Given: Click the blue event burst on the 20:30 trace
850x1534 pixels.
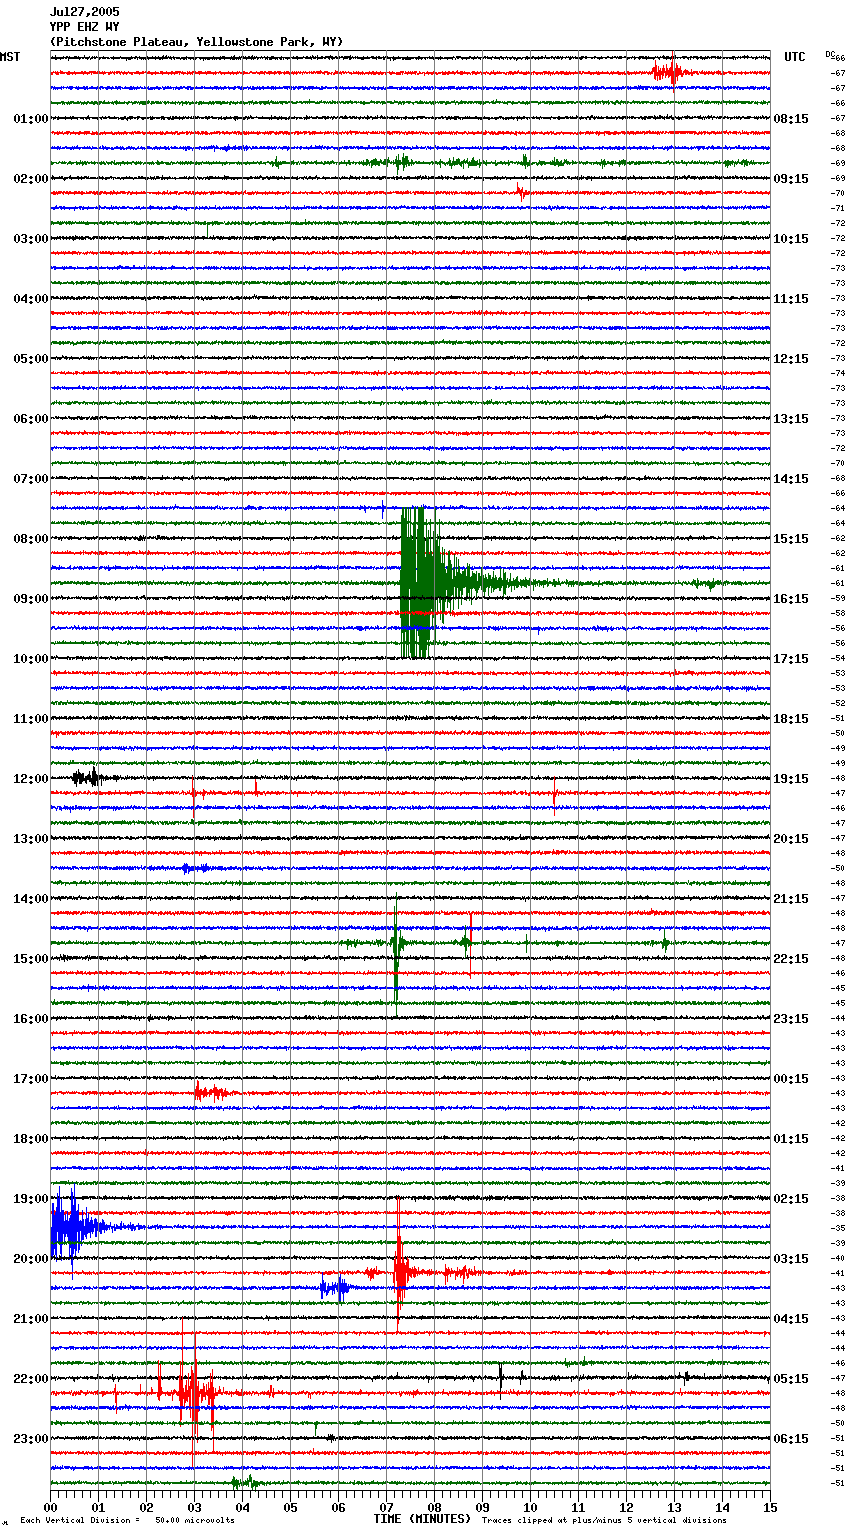Looking at the screenshot, I should coord(335,1288).
